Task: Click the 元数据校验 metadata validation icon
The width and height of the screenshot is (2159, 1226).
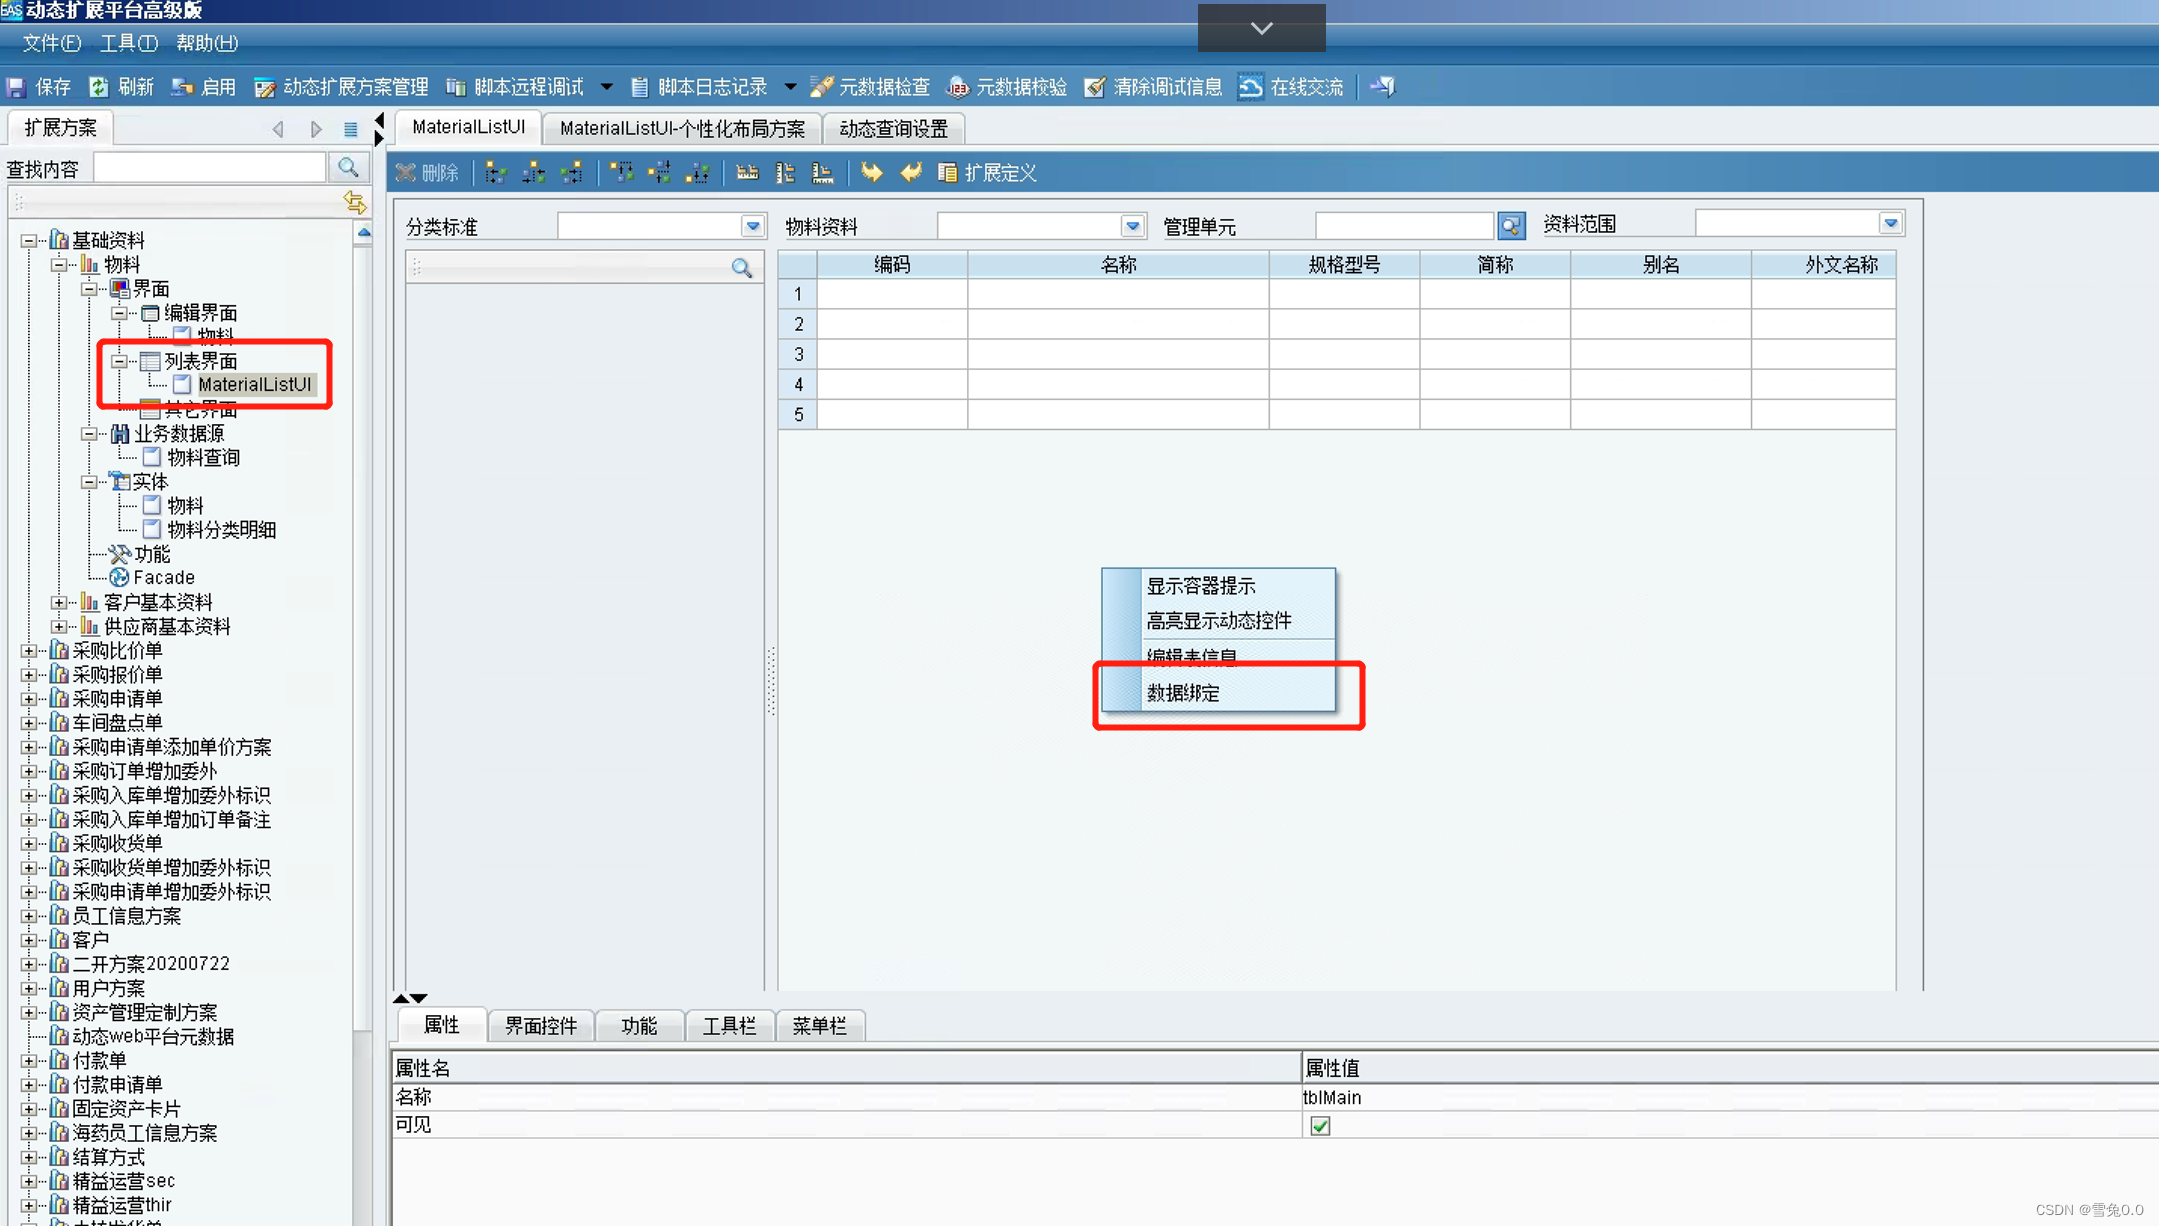Action: [x=958, y=87]
